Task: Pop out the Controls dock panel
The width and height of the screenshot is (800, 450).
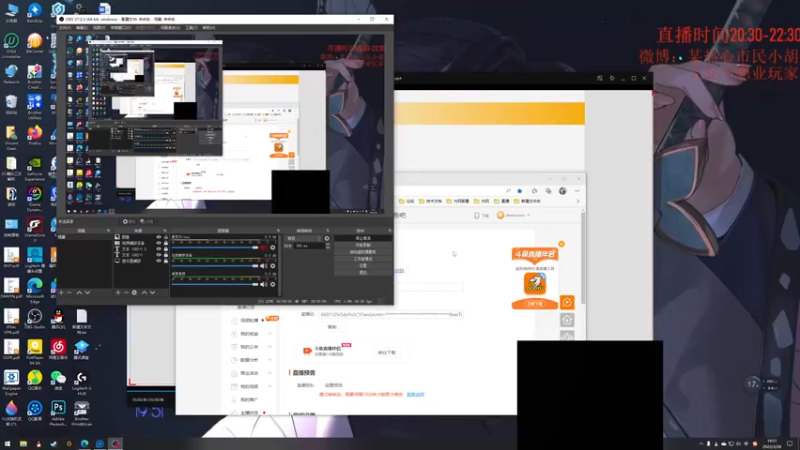Action: 390,231
